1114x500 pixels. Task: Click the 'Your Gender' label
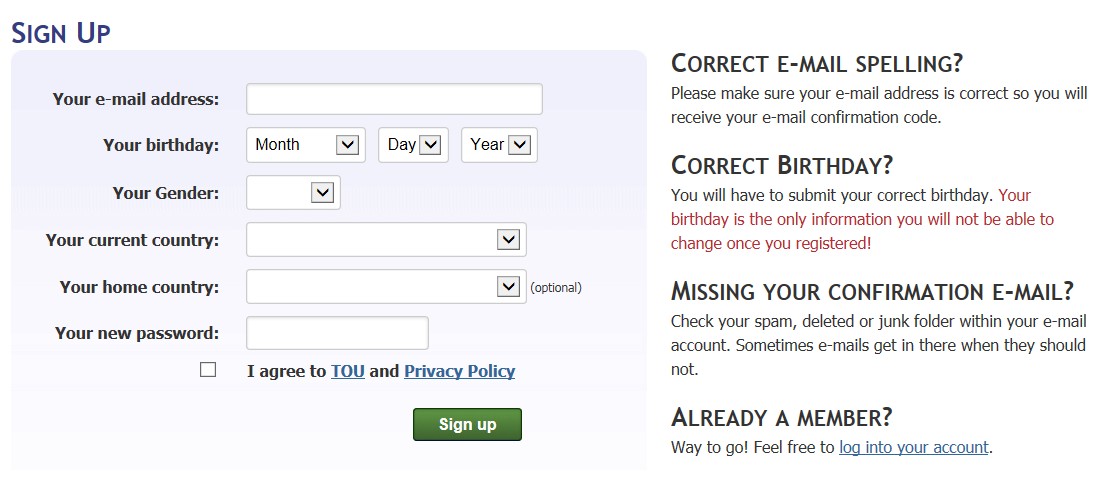pyautogui.click(x=166, y=193)
